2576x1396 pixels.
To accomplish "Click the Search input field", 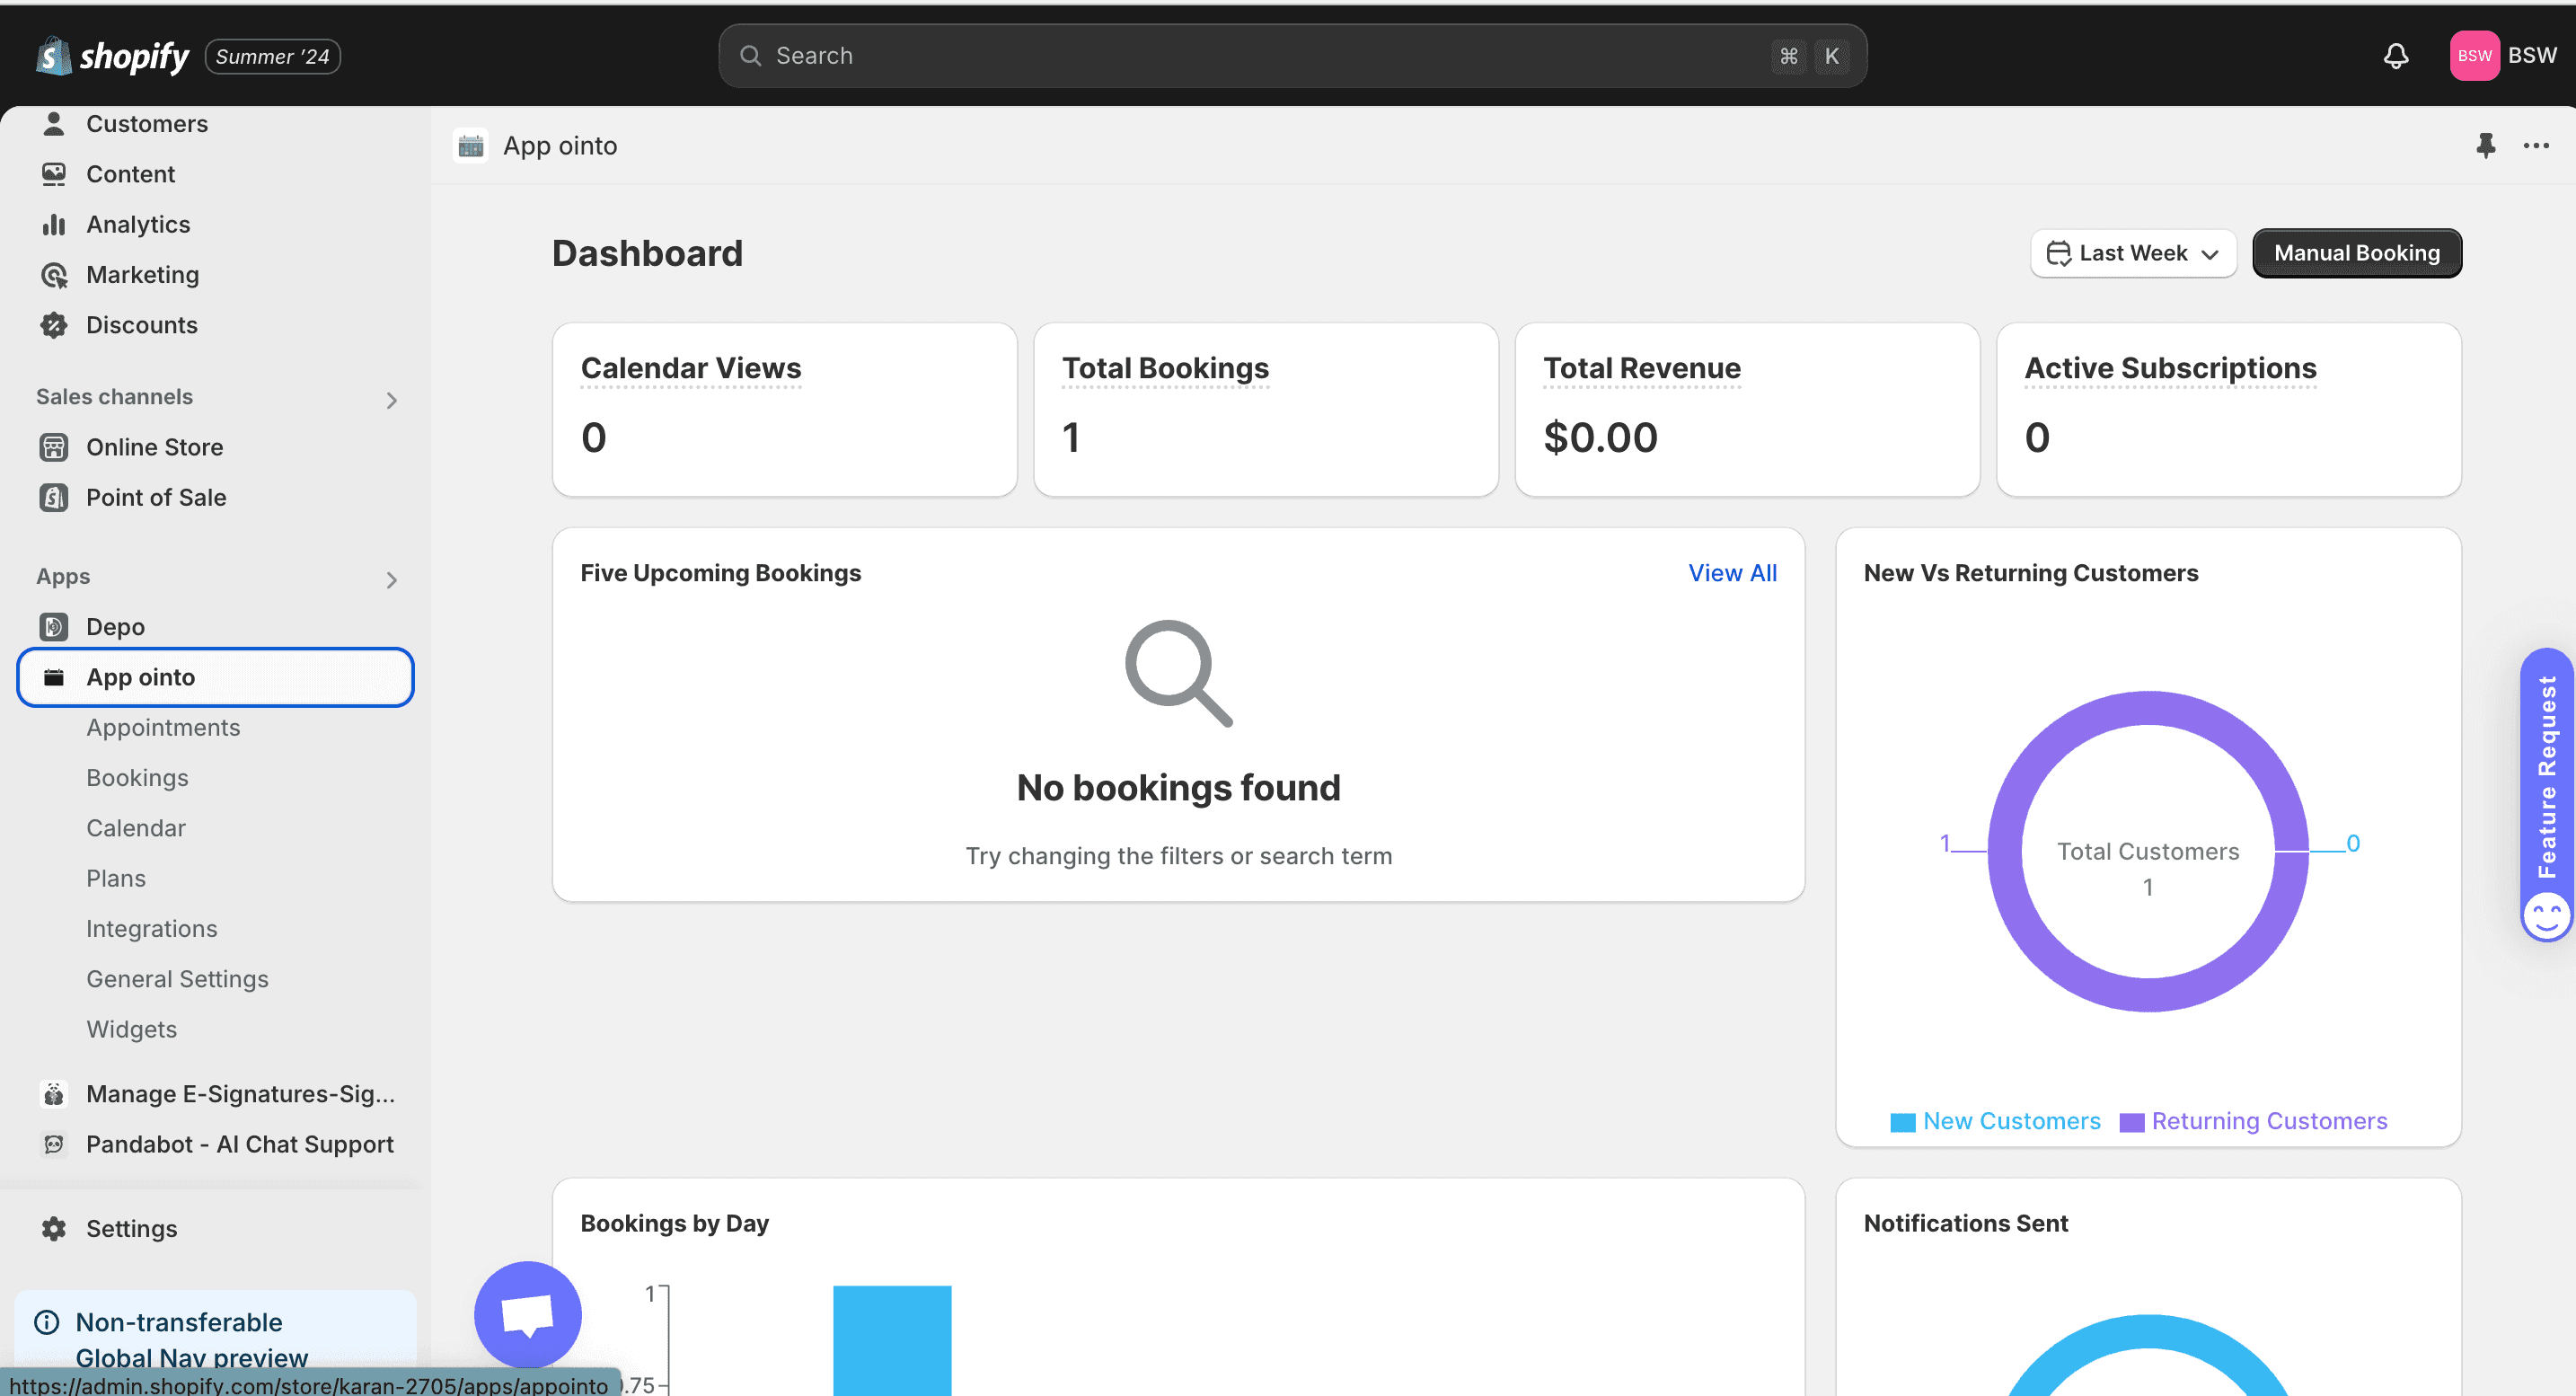I will coord(1292,56).
